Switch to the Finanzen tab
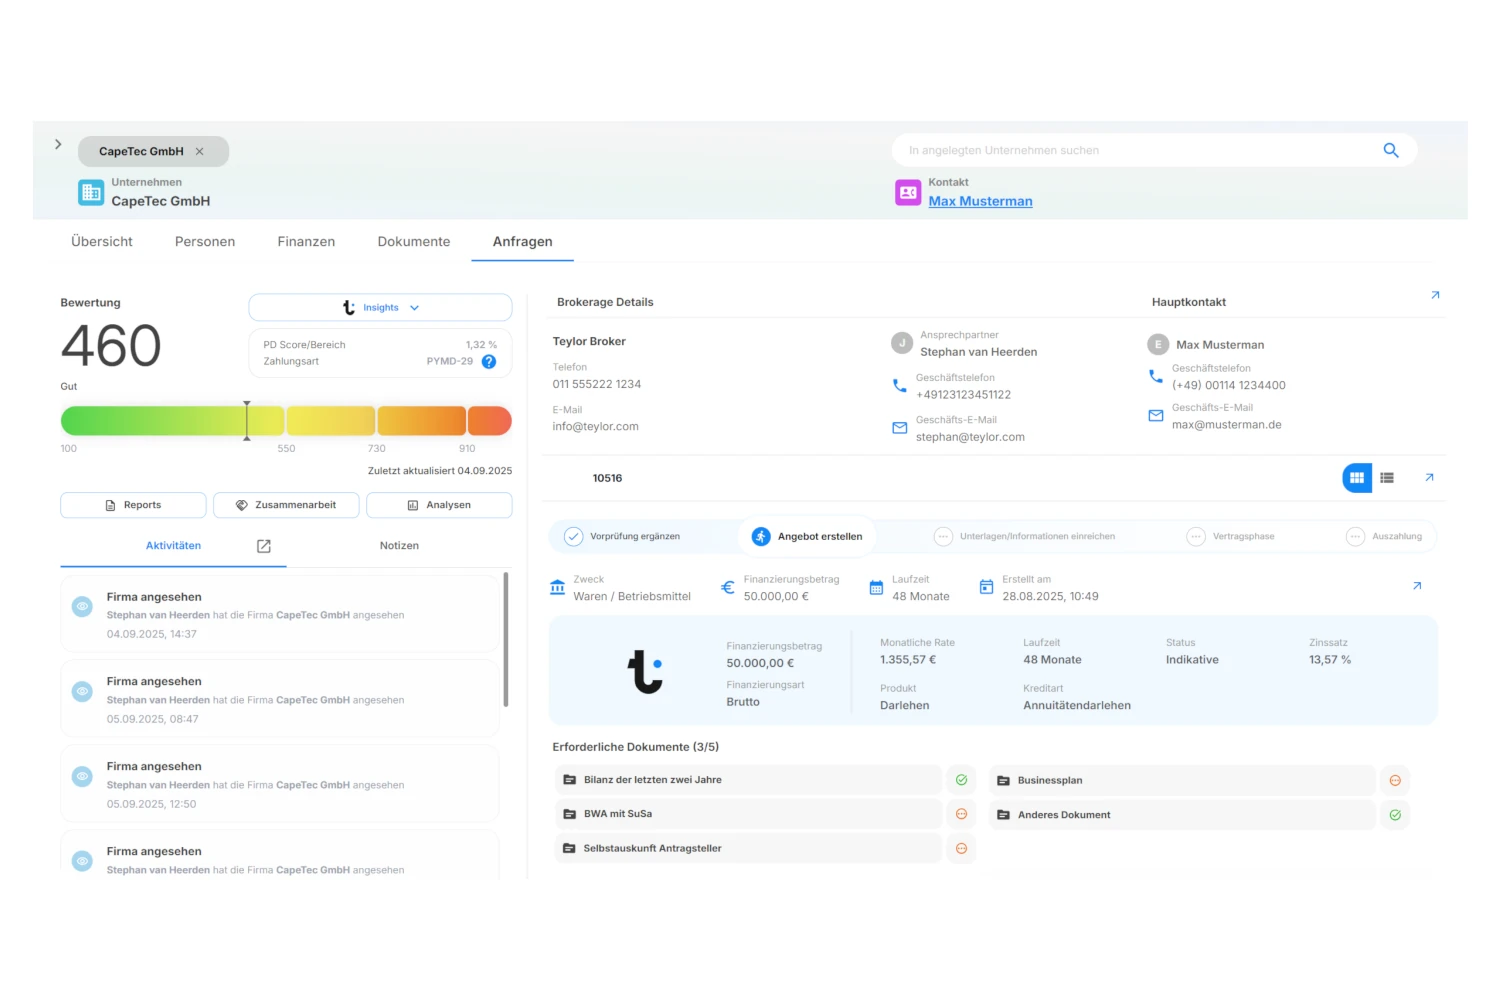1500x1000 pixels. pyautogui.click(x=306, y=242)
